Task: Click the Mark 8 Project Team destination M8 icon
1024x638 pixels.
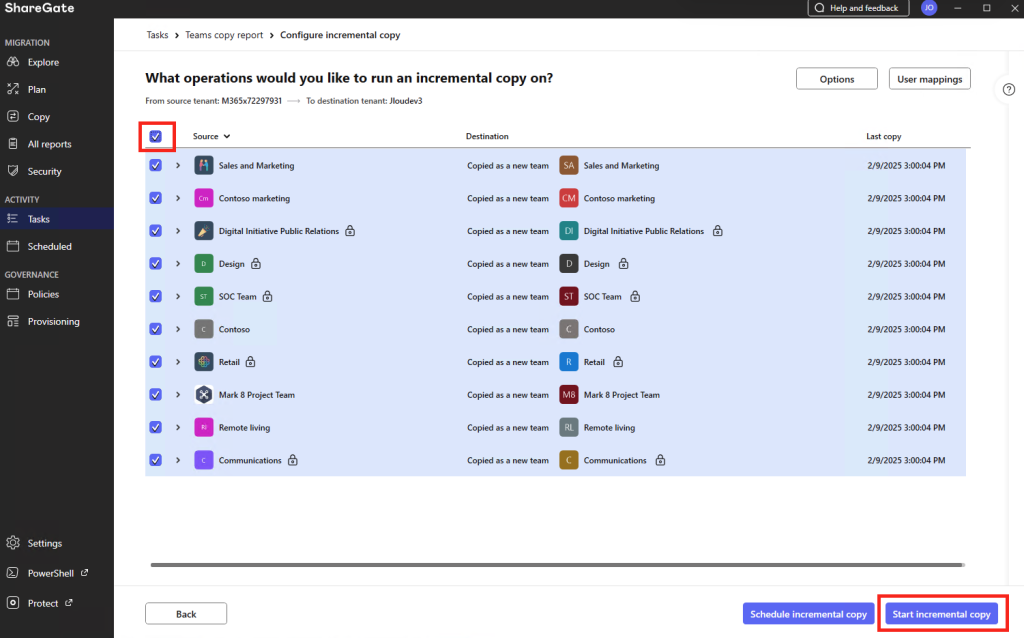Action: (x=569, y=394)
